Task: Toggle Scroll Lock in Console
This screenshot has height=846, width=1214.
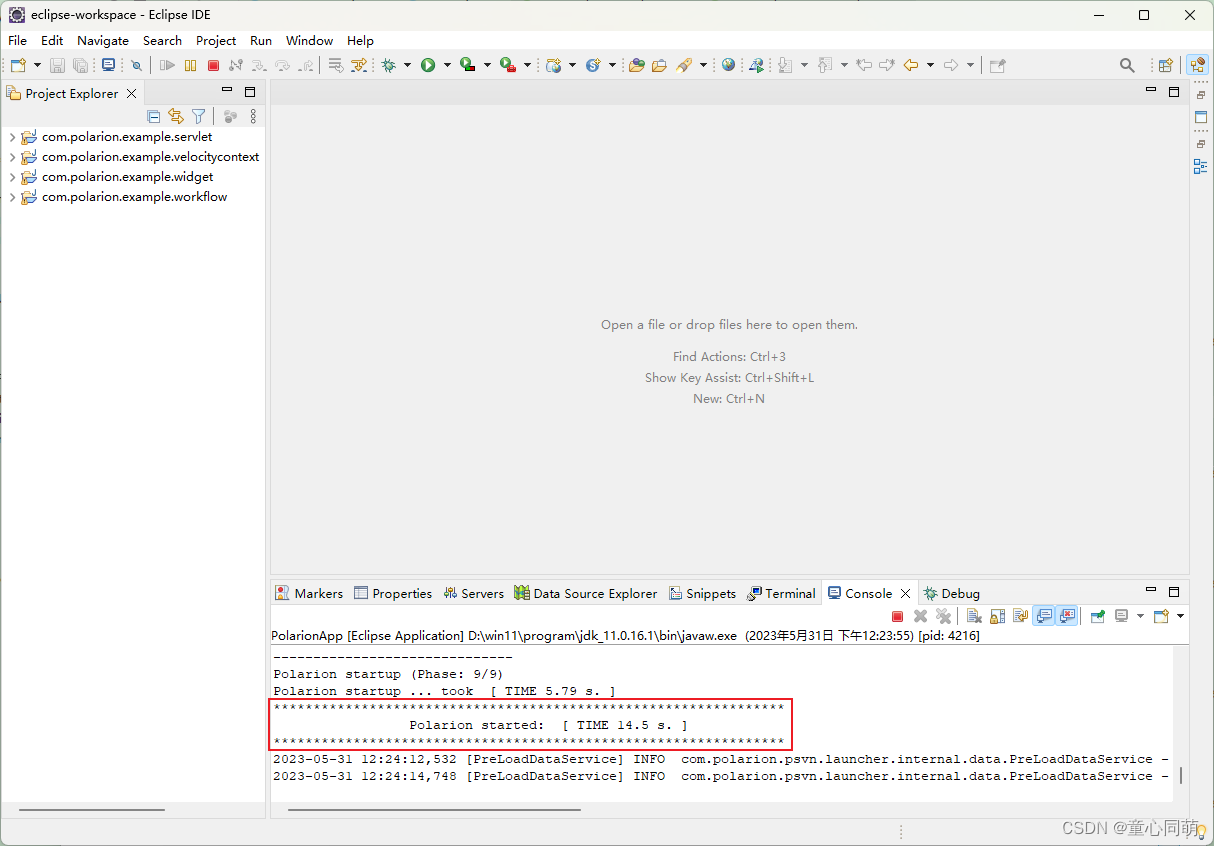Action: 997,616
